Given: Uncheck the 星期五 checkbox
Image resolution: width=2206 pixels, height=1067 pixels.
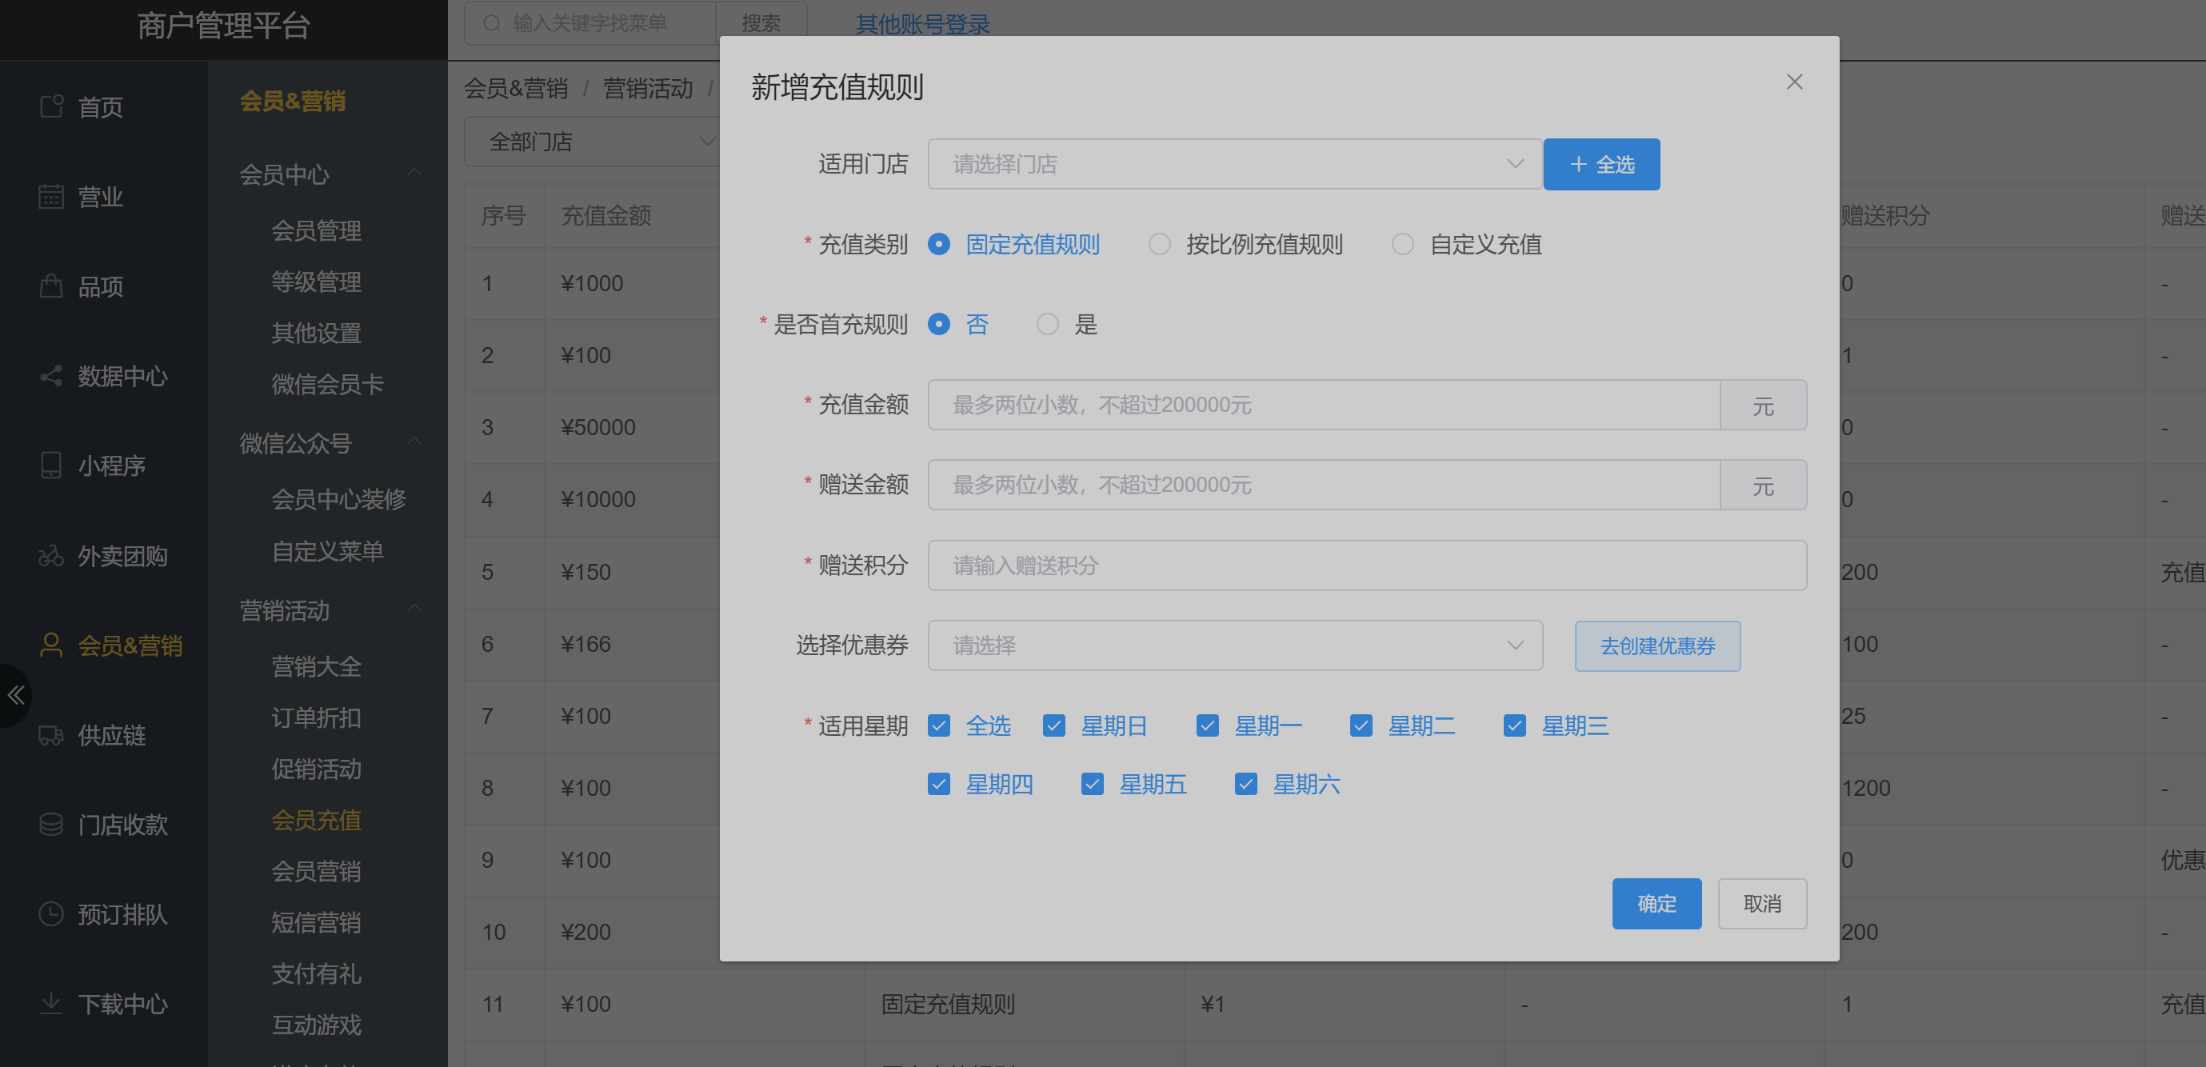Looking at the screenshot, I should [1093, 784].
